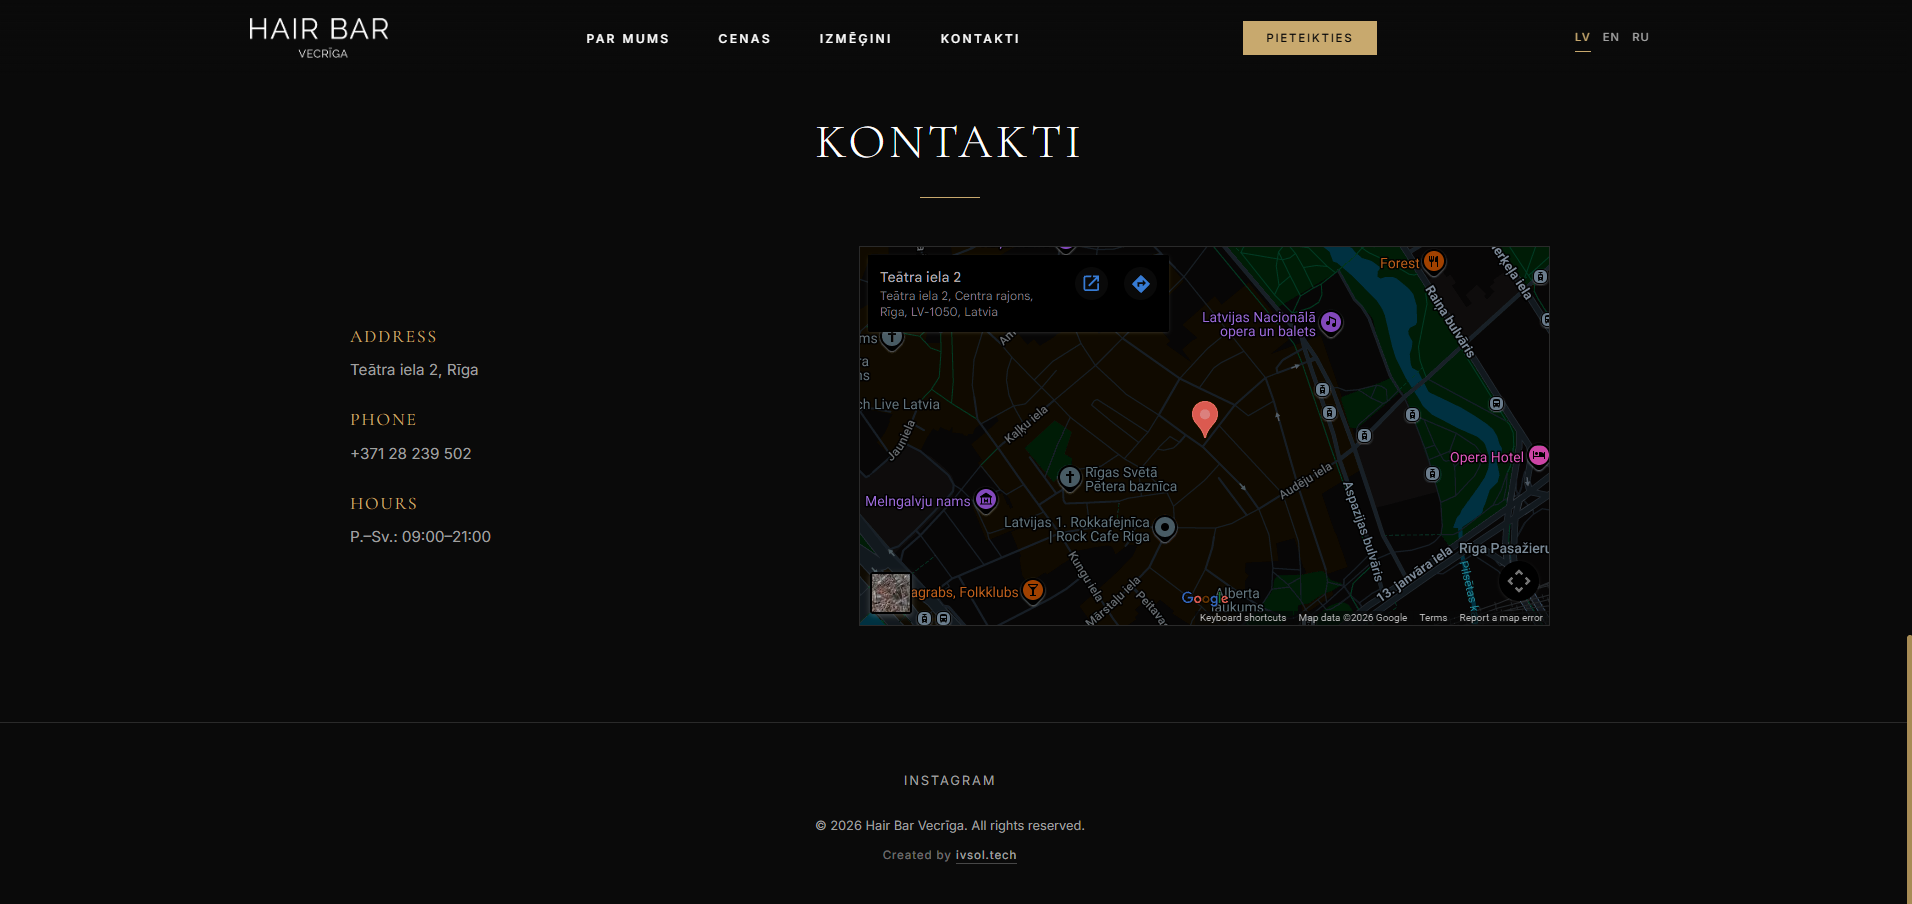Click Teātra iela 2 title in map card
The image size is (1912, 904).
click(x=920, y=277)
